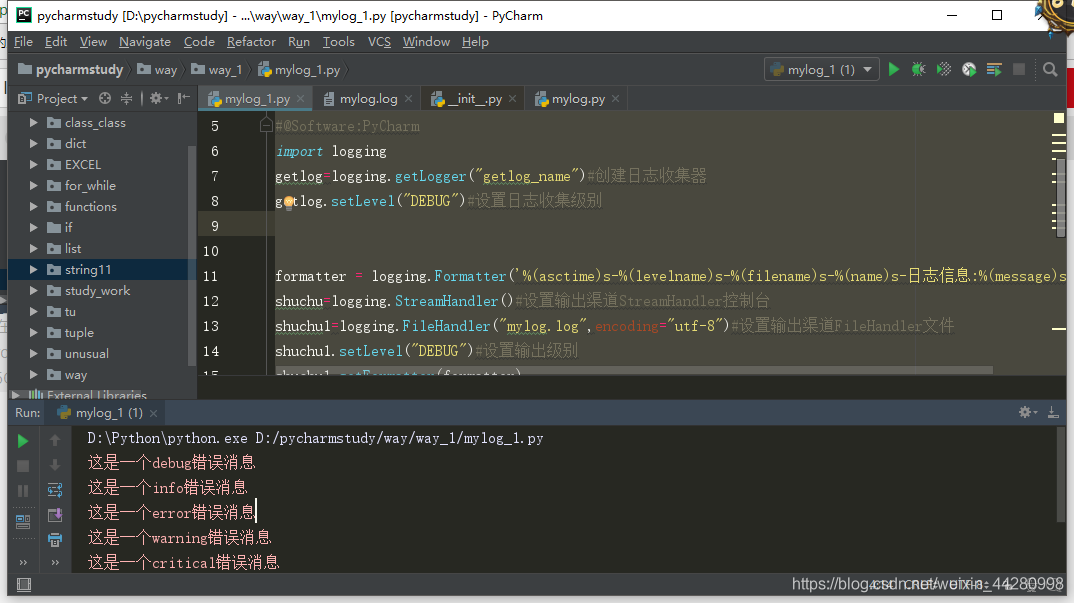Restore layout icon in Run panel

coord(23,522)
